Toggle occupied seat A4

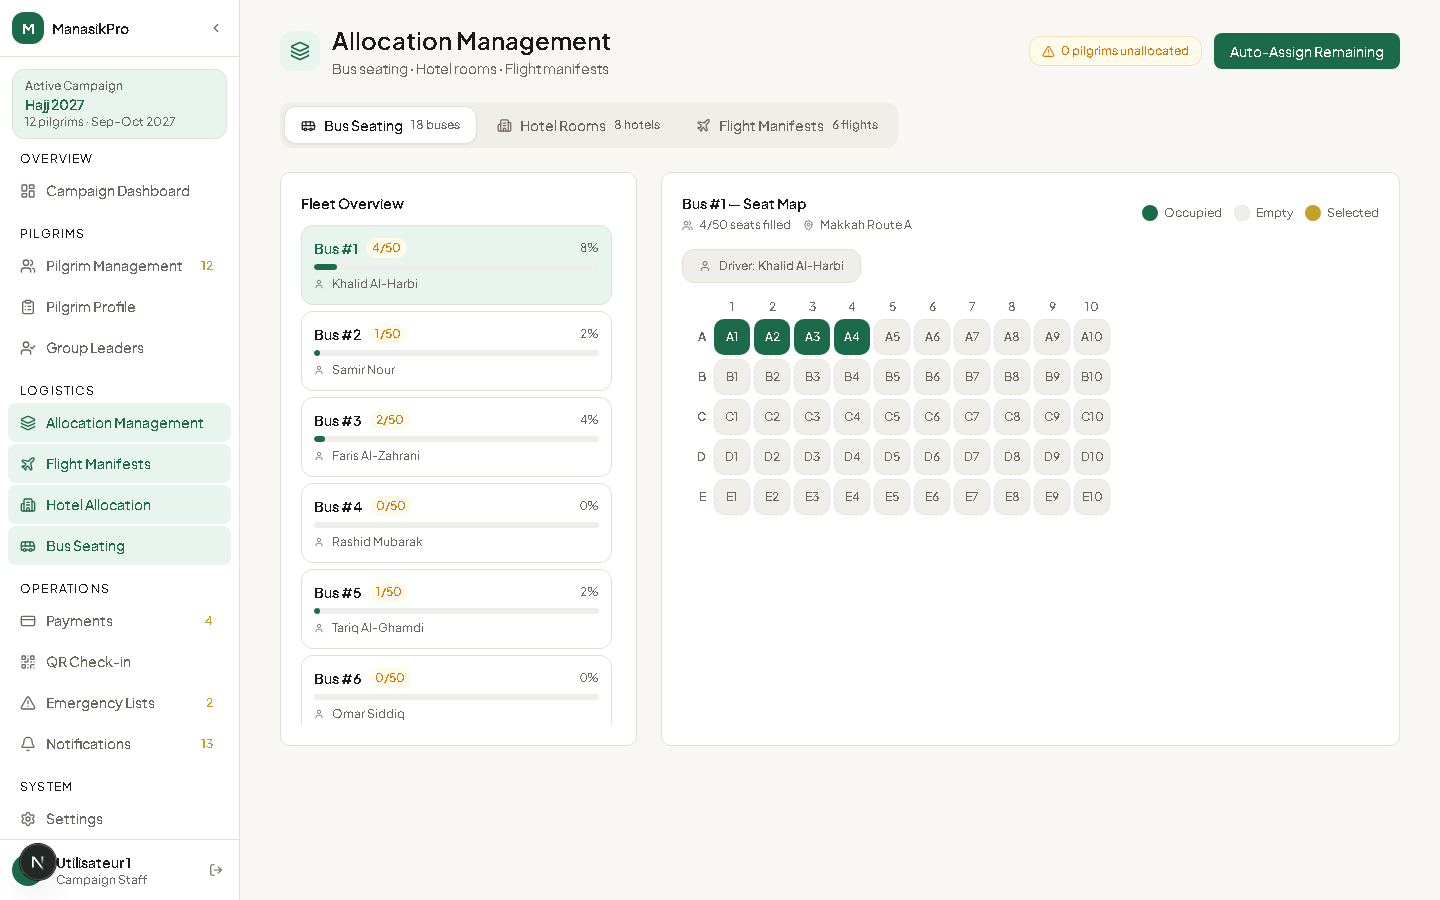pos(852,337)
